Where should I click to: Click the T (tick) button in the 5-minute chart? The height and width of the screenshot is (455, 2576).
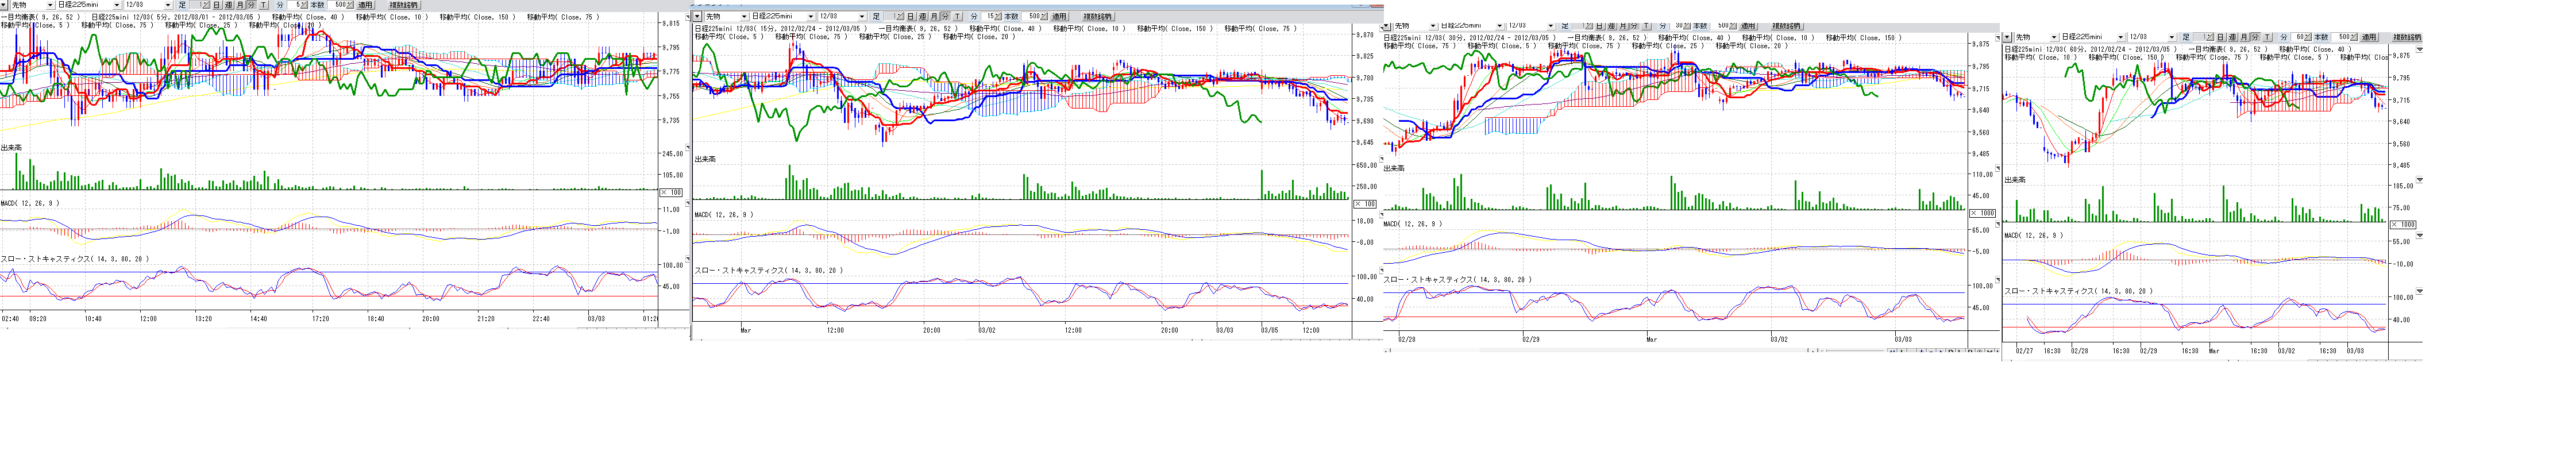[263, 5]
